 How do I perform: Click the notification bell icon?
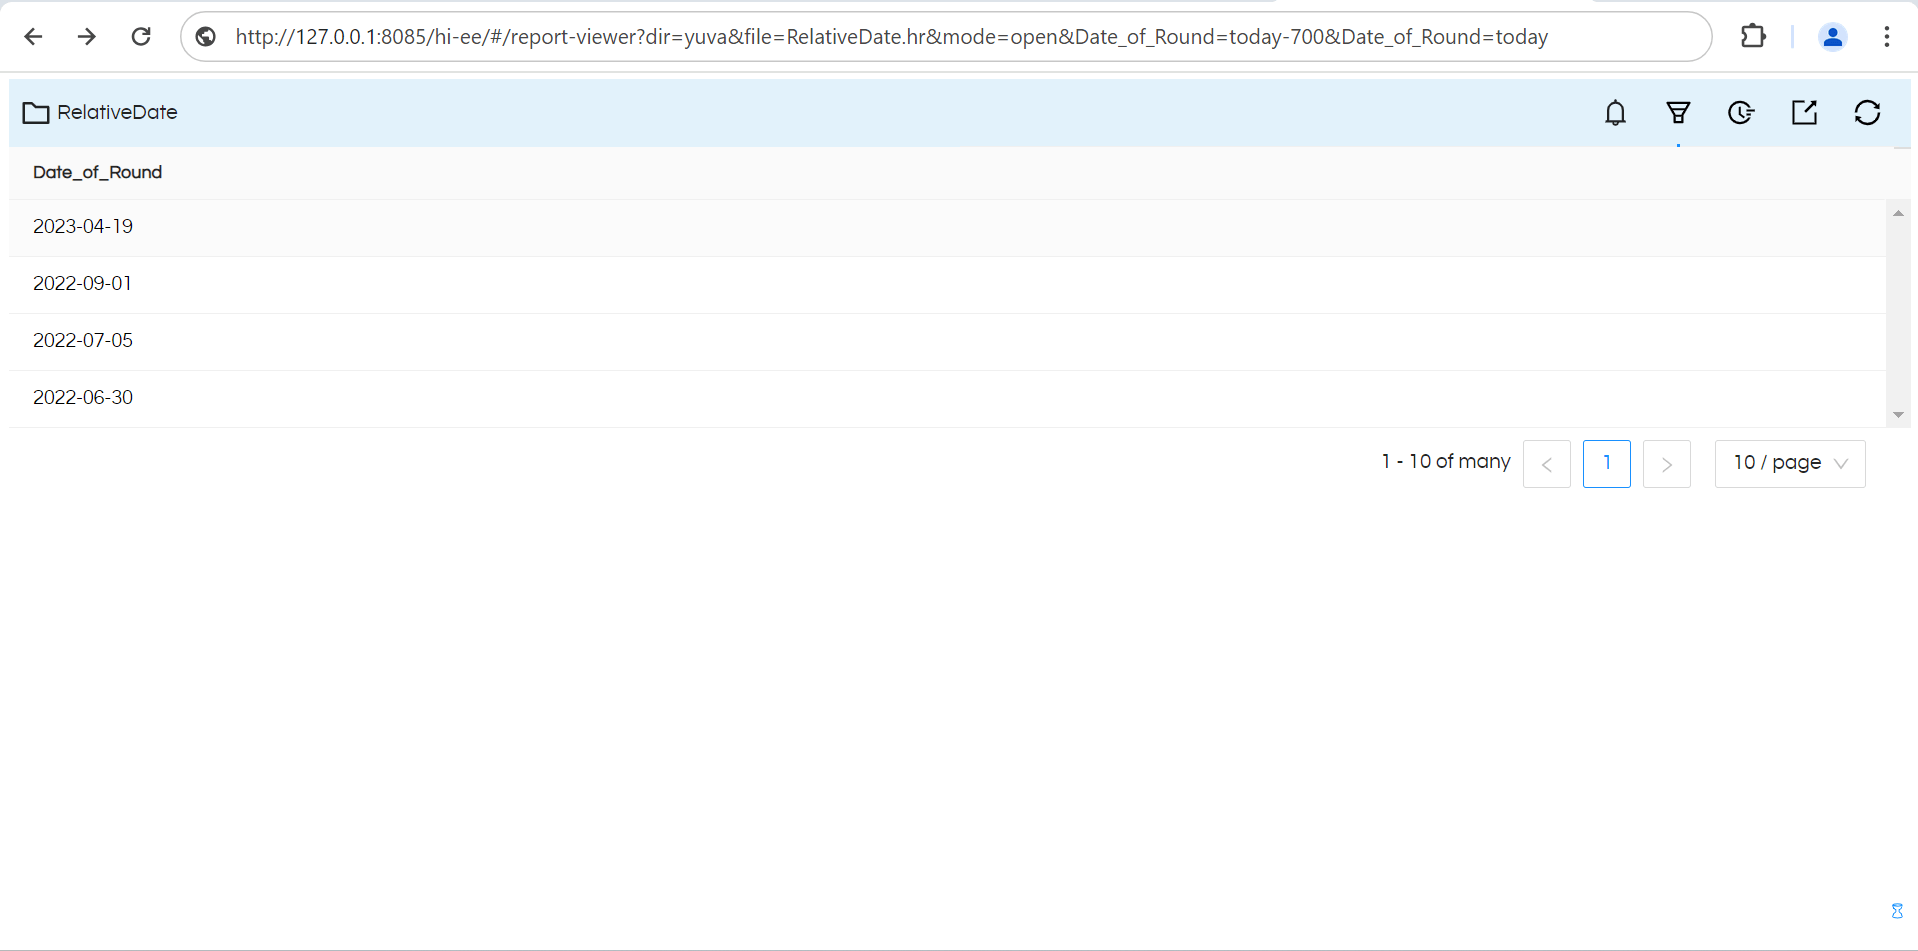point(1615,113)
